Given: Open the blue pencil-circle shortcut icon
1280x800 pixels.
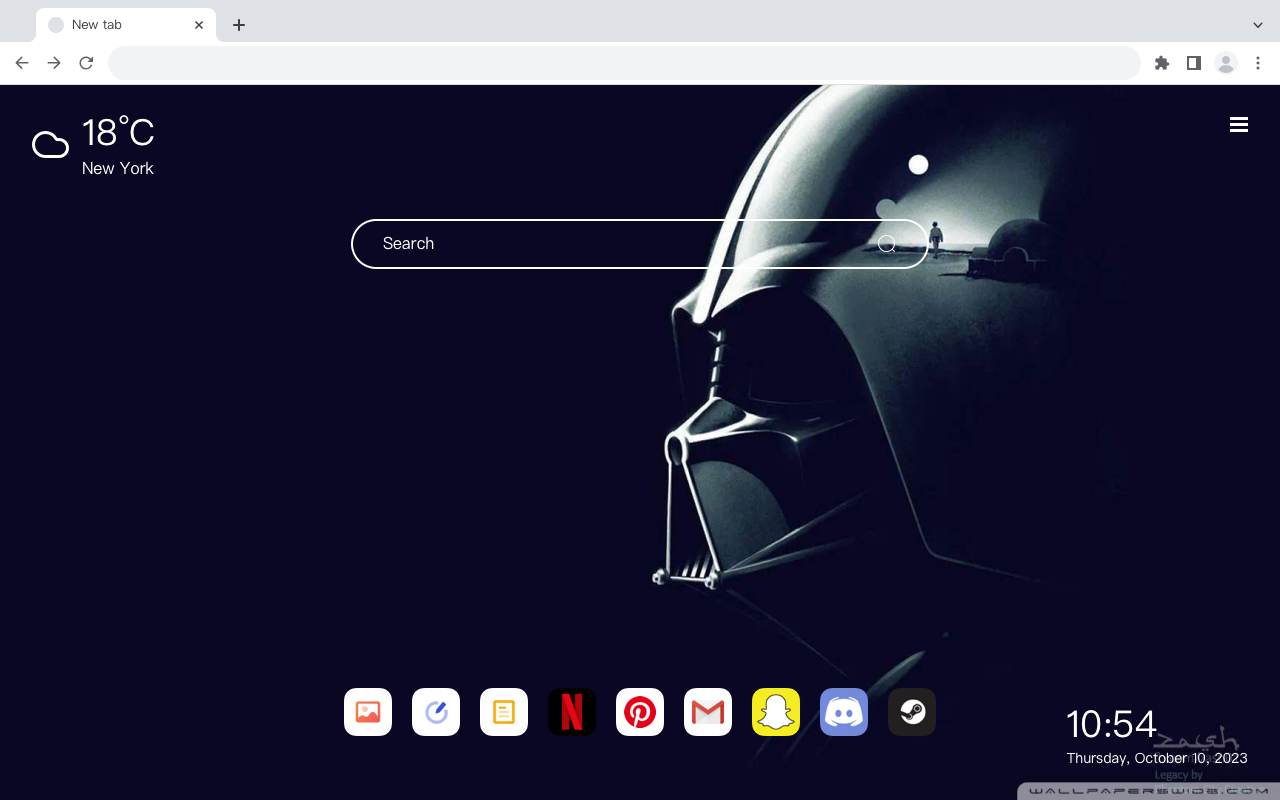Looking at the screenshot, I should point(436,712).
